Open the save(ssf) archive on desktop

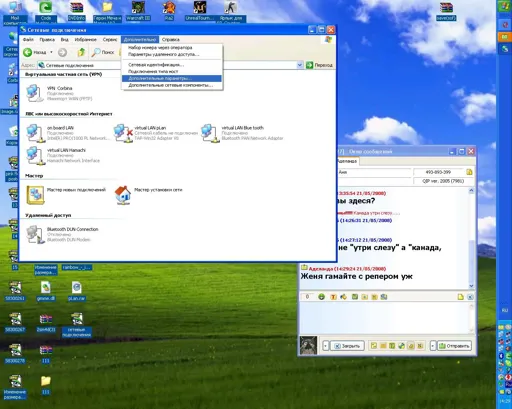[446, 11]
